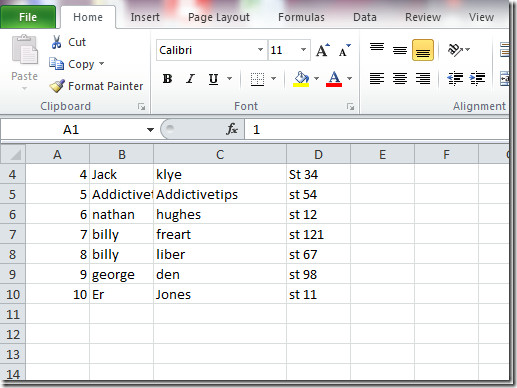
Task: Open the Orientation dropdown arrow
Action: tap(467, 50)
